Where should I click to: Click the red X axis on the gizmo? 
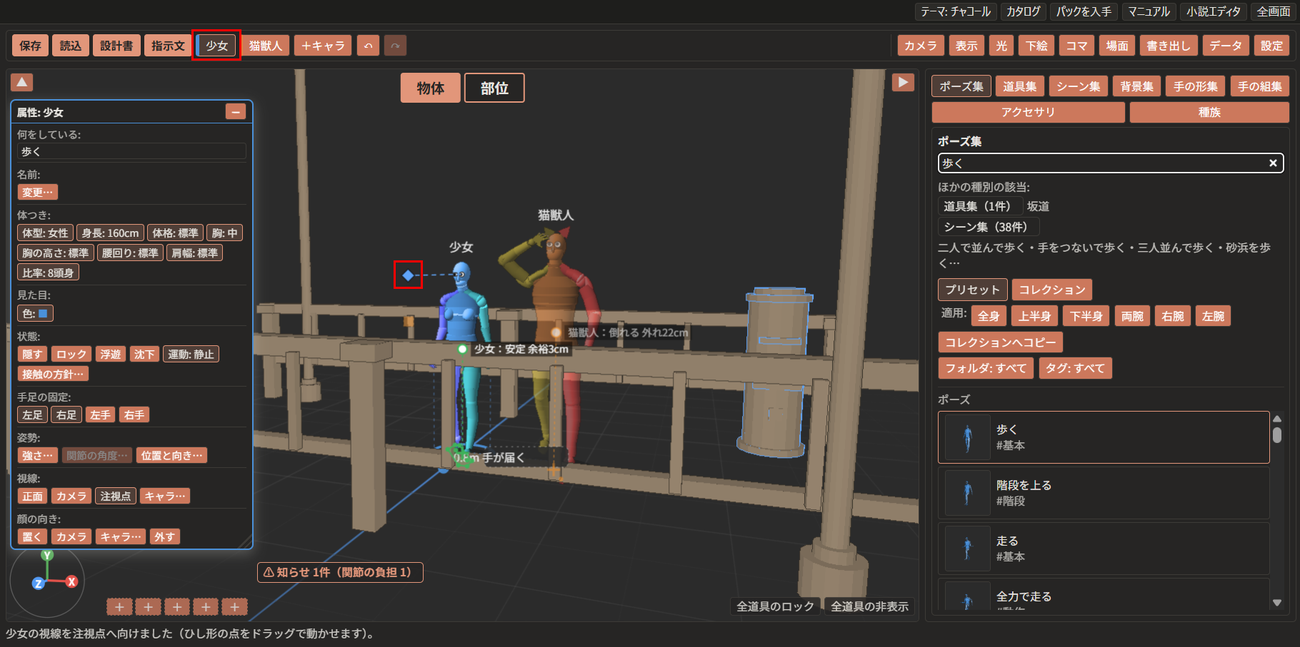[72, 582]
